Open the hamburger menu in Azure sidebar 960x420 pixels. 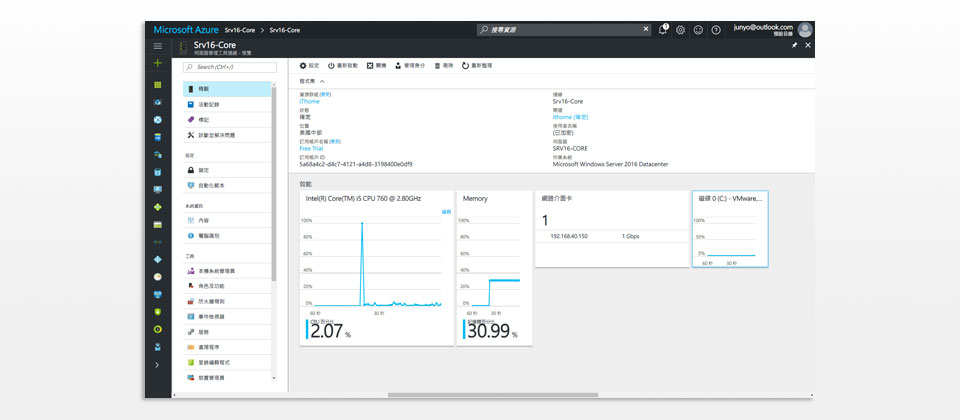point(158,46)
